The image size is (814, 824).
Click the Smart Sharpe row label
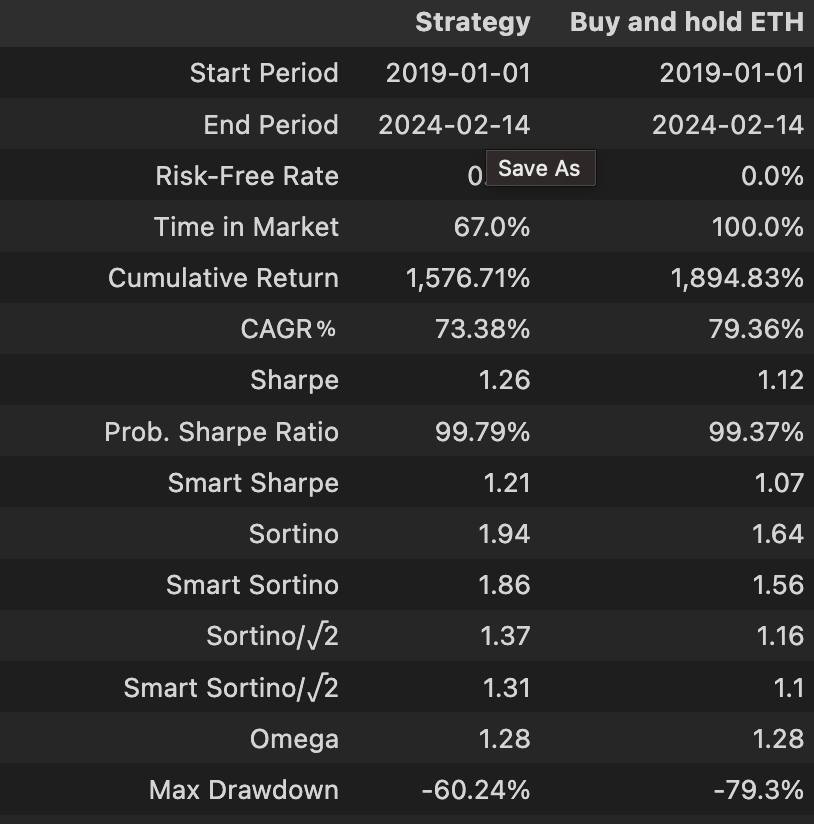click(253, 483)
